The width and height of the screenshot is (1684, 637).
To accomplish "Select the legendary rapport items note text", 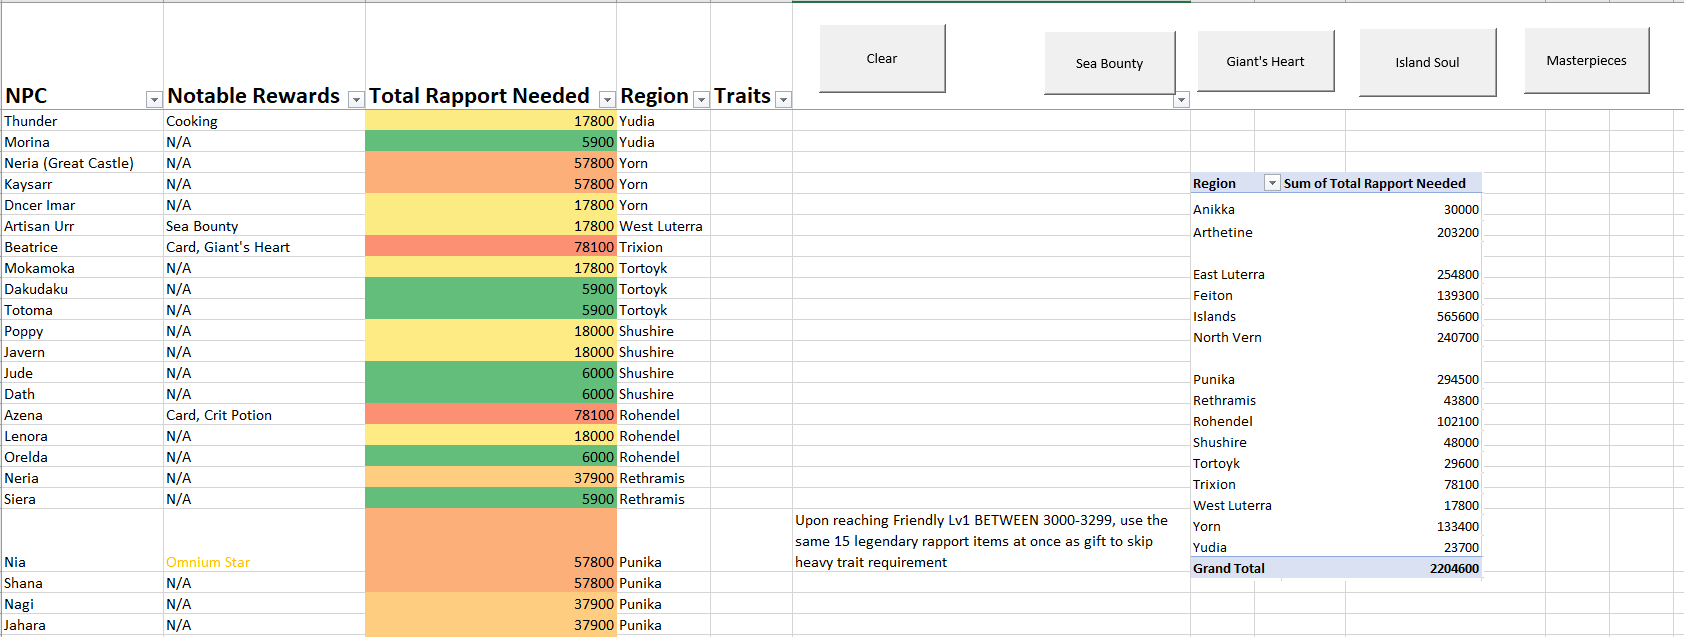I will [x=981, y=541].
